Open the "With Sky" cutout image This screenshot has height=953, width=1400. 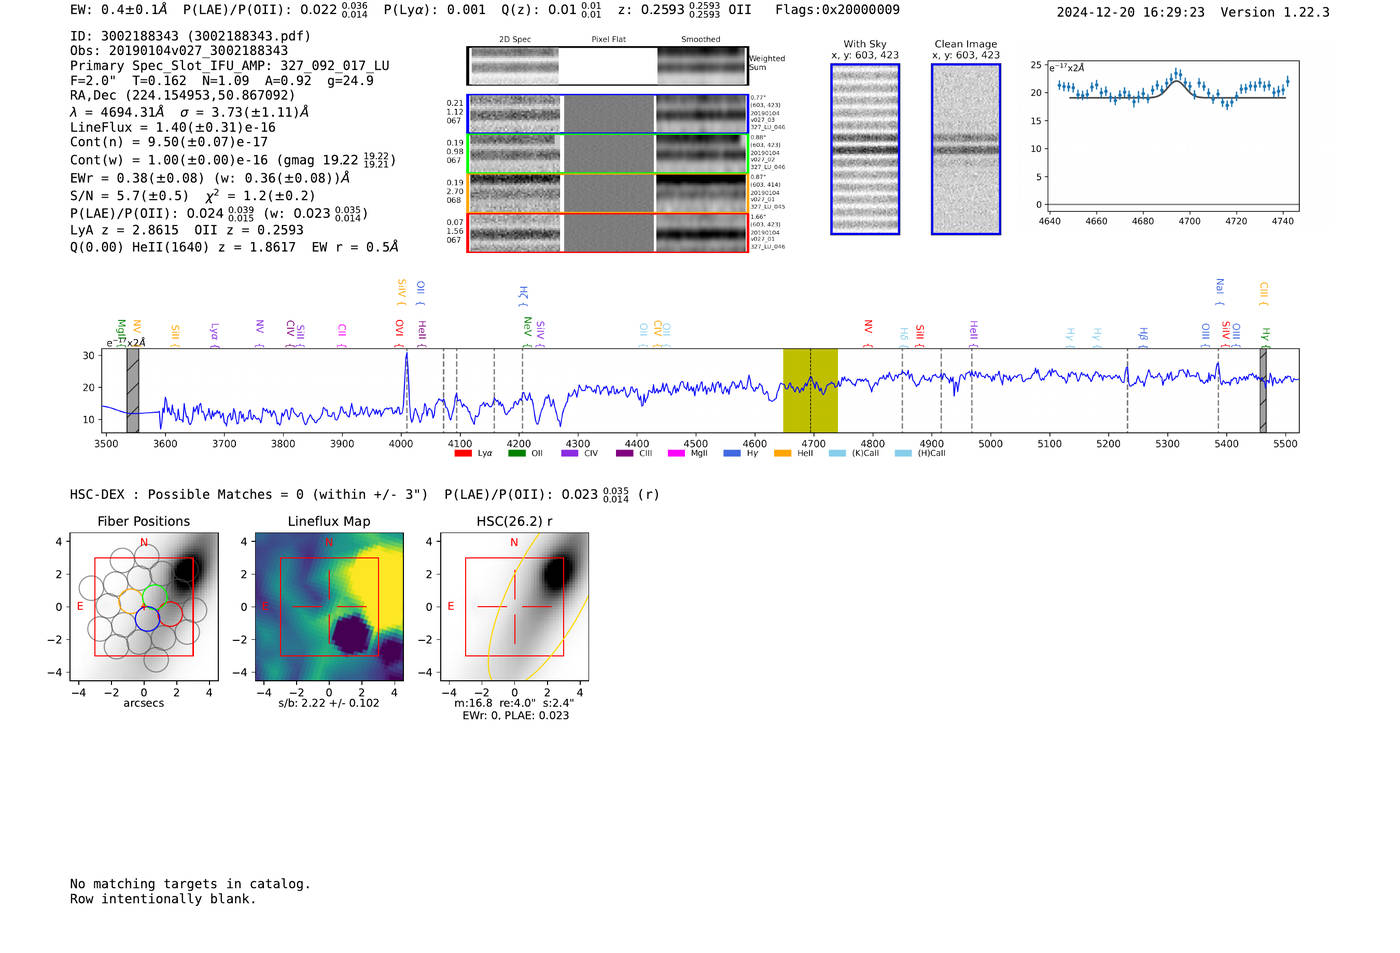pyautogui.click(x=865, y=149)
